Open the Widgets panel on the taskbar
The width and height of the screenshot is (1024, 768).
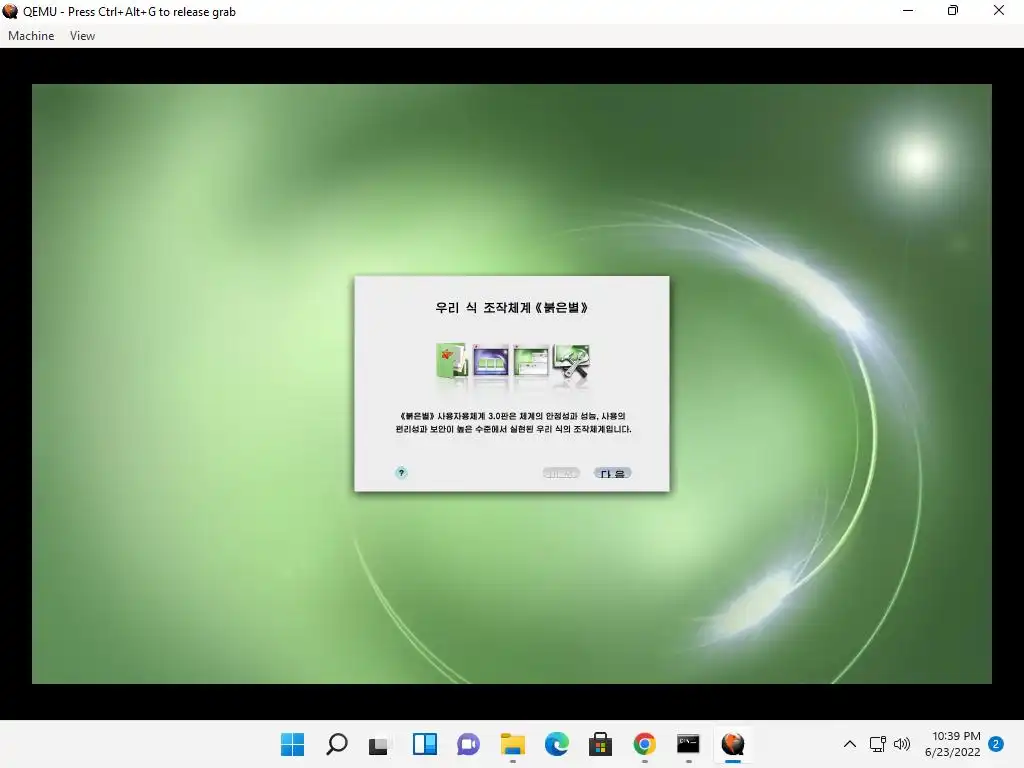424,744
